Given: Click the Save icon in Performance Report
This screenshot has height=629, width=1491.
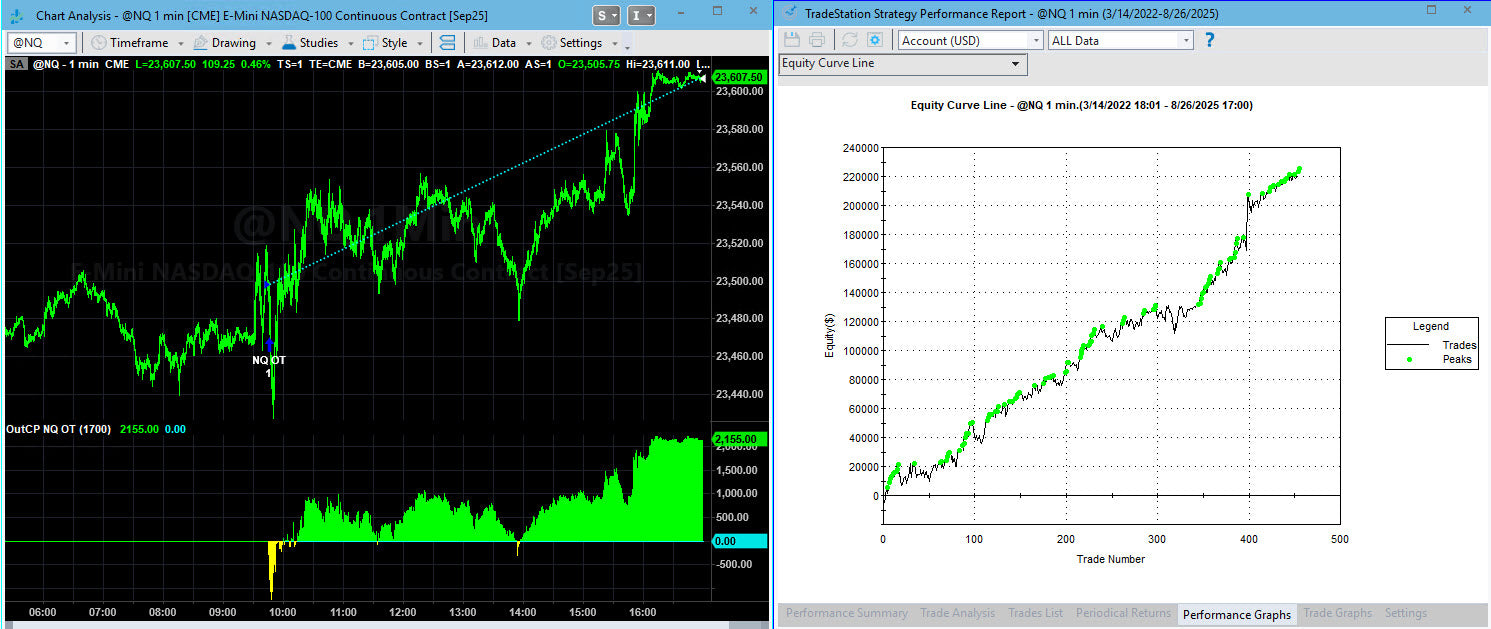Looking at the screenshot, I should (x=792, y=40).
